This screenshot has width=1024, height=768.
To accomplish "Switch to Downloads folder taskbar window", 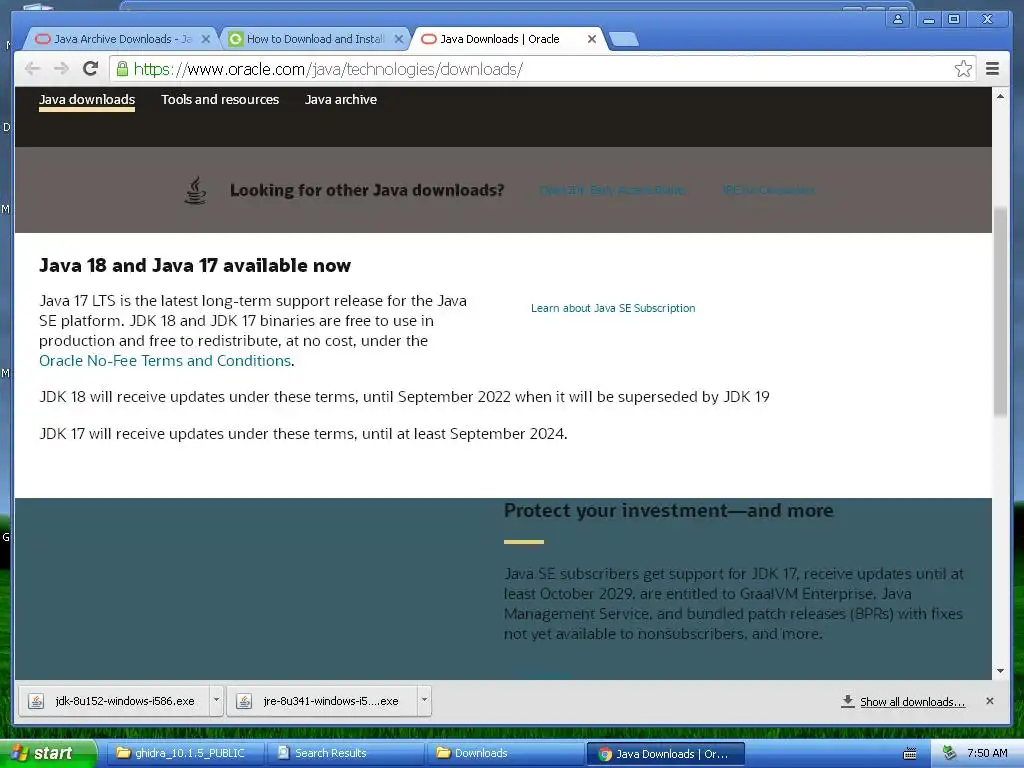I will 505,753.
